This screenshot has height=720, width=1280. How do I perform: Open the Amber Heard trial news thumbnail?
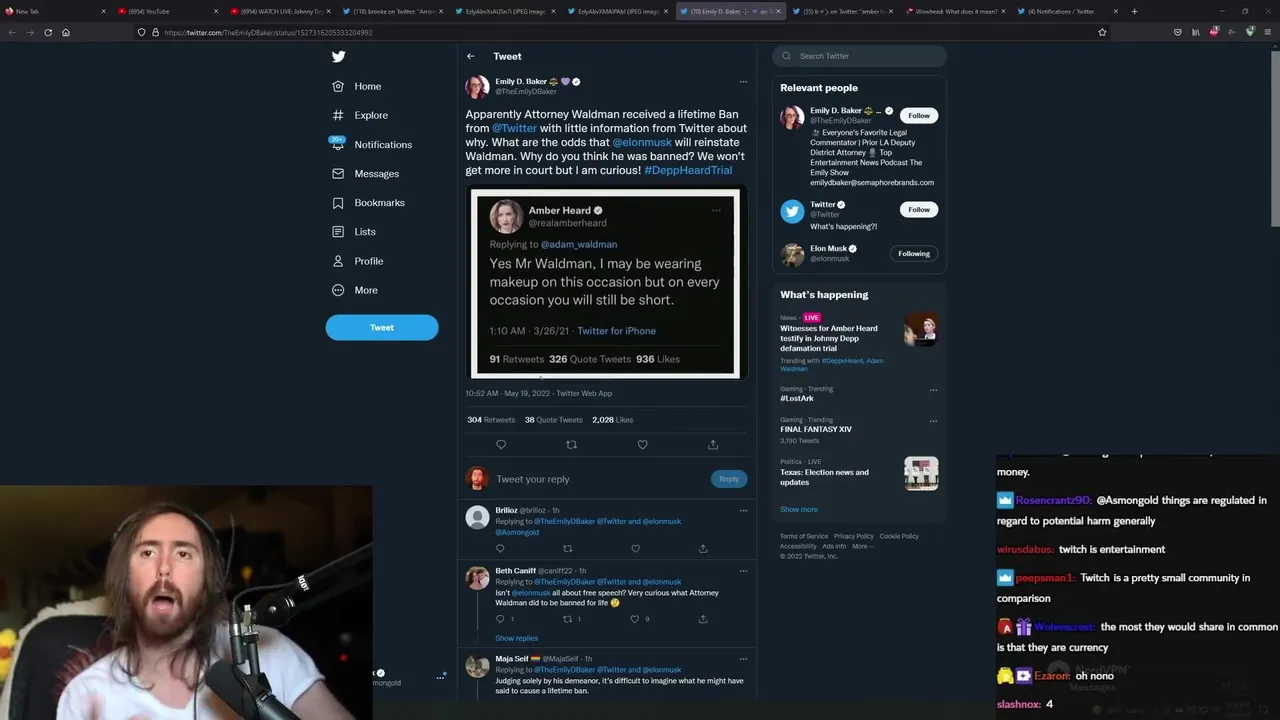click(921, 329)
